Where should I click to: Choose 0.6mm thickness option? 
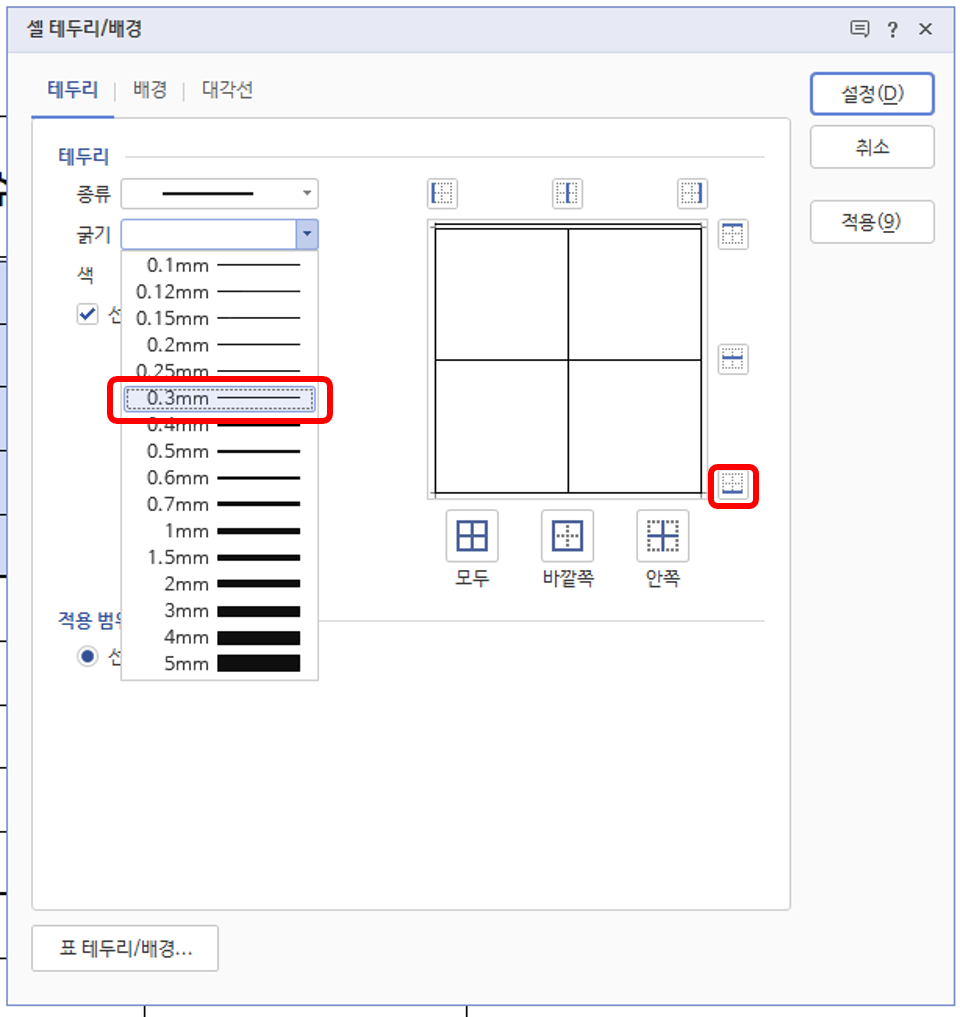[x=220, y=478]
